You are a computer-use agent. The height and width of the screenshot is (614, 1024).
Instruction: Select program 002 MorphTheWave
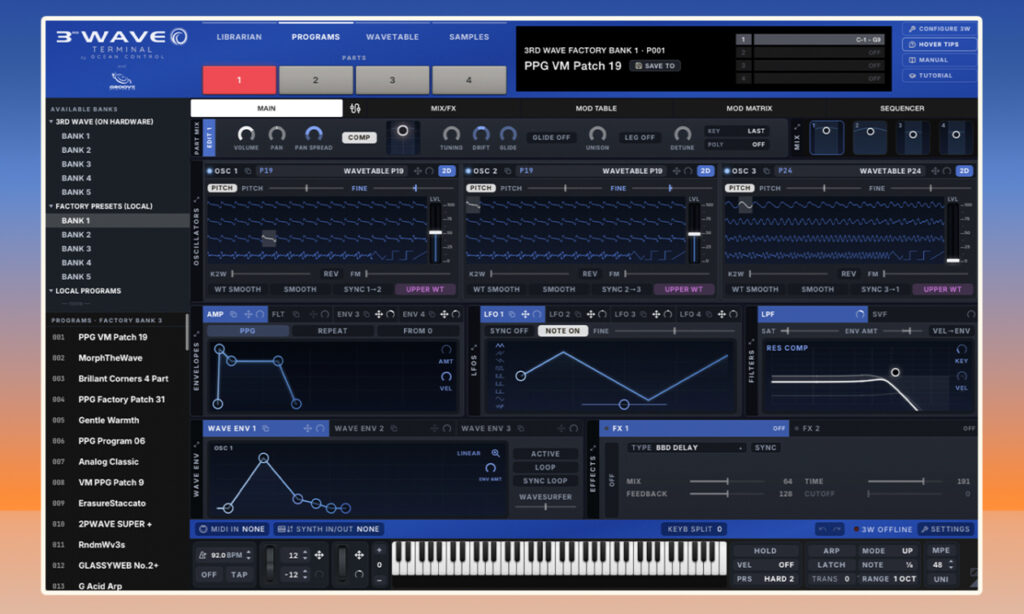click(116, 358)
